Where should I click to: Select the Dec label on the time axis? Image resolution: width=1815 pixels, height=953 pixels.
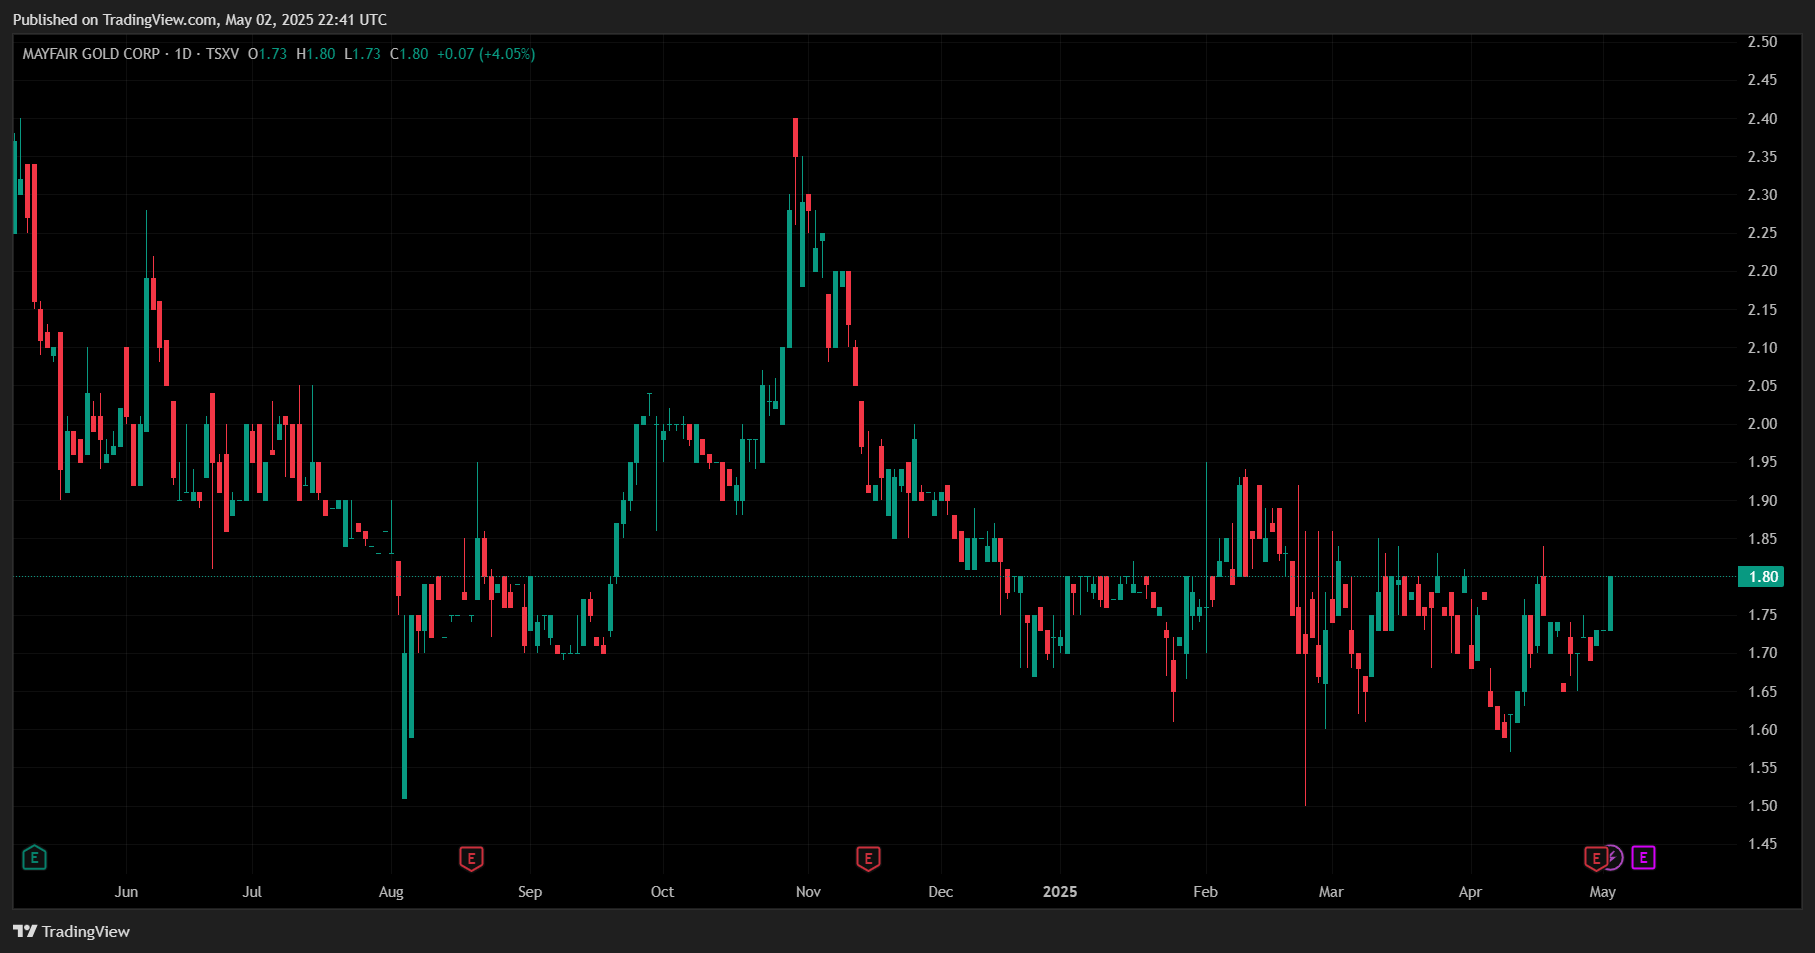click(x=941, y=892)
